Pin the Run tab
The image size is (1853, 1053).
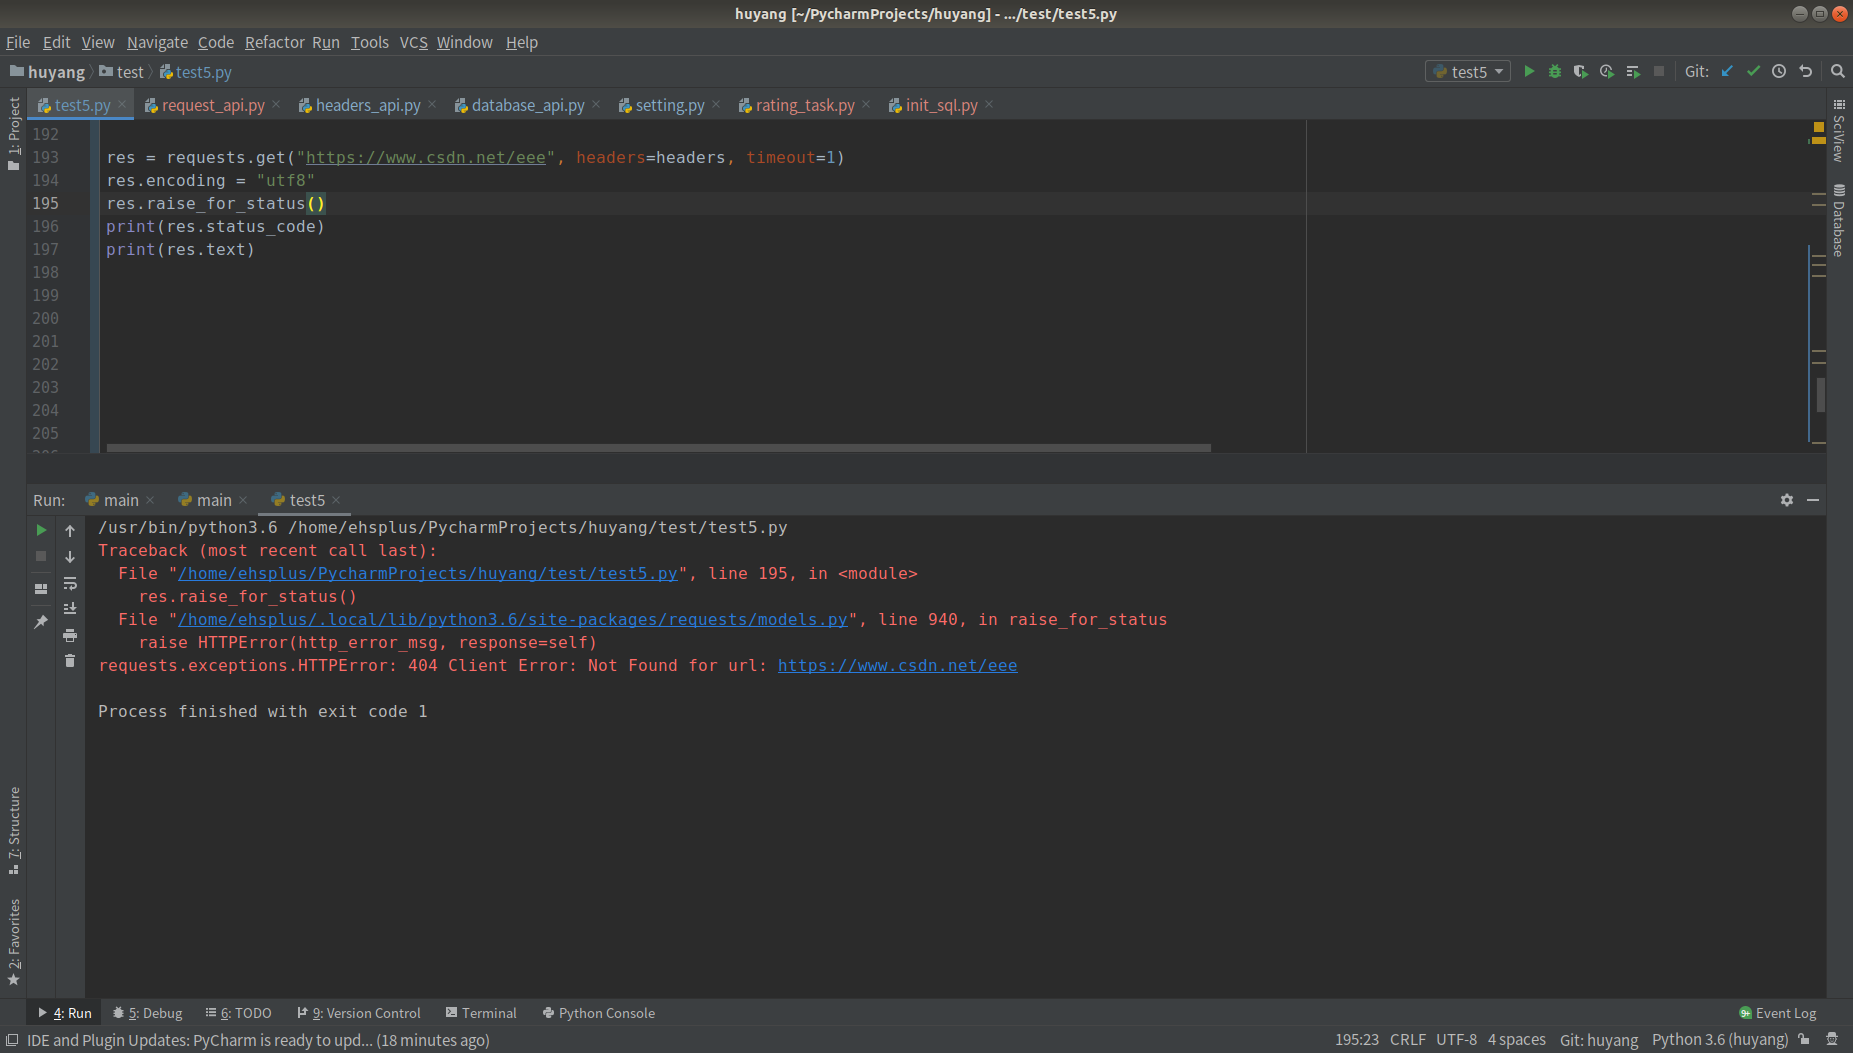41,621
